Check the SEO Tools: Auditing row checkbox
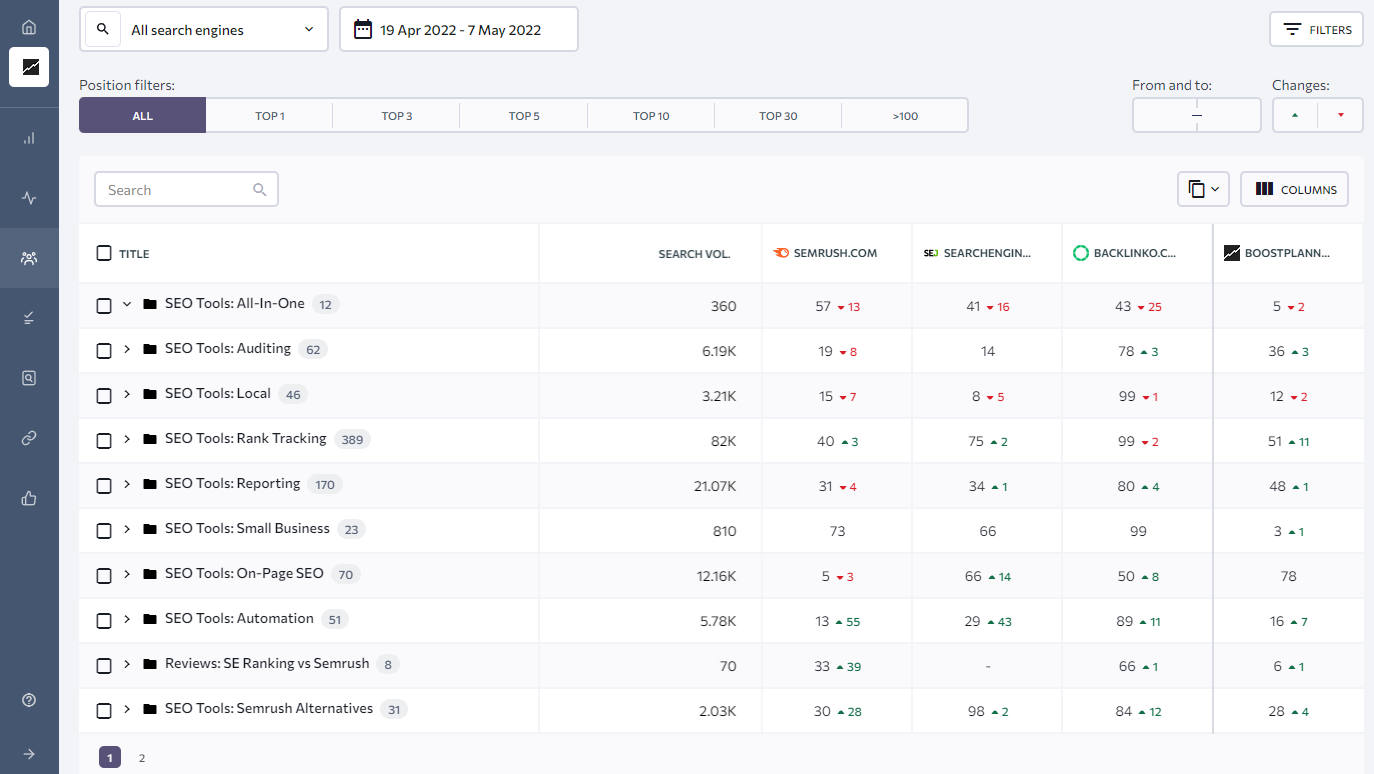 [104, 351]
